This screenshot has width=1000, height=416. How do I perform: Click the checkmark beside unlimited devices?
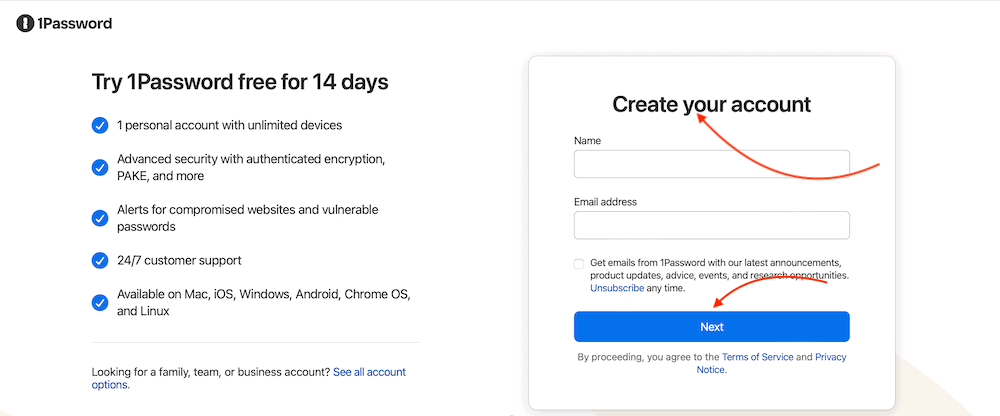pyautogui.click(x=100, y=126)
